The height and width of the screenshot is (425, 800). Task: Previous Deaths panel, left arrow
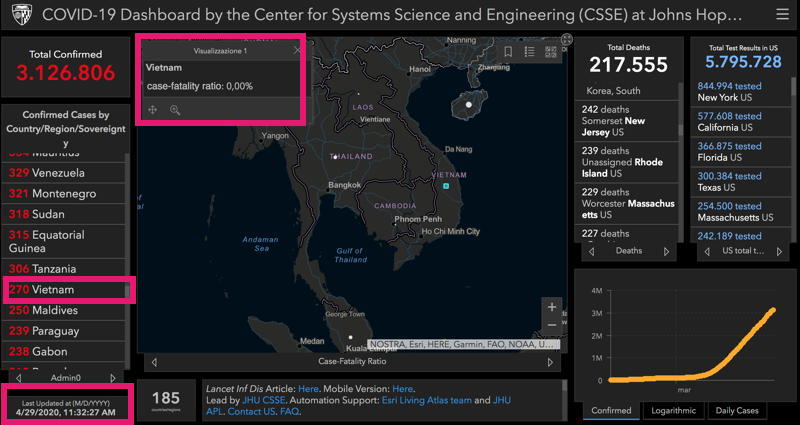point(592,251)
